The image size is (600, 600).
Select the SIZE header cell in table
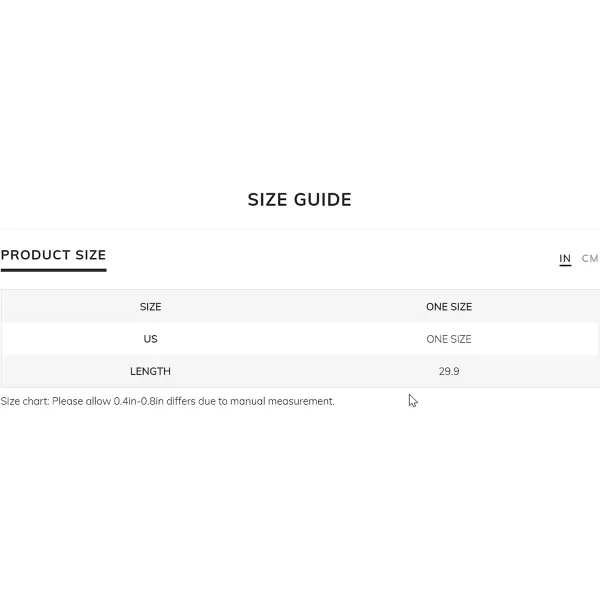click(150, 307)
